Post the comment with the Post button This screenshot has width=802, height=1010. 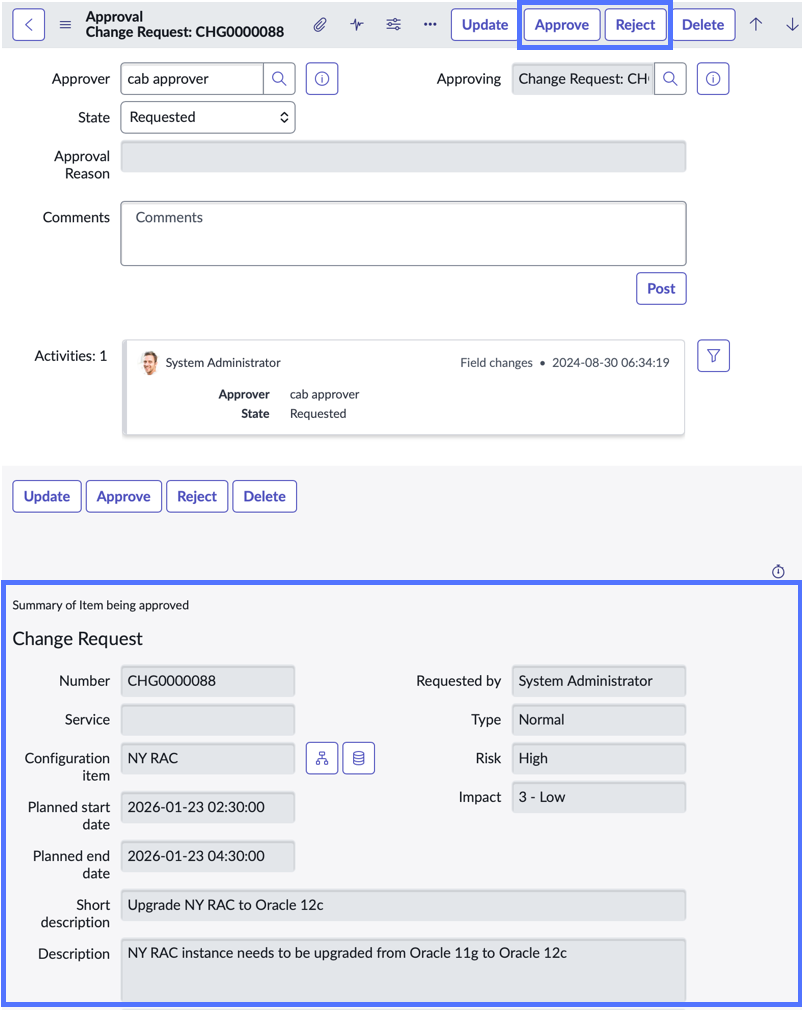click(662, 289)
